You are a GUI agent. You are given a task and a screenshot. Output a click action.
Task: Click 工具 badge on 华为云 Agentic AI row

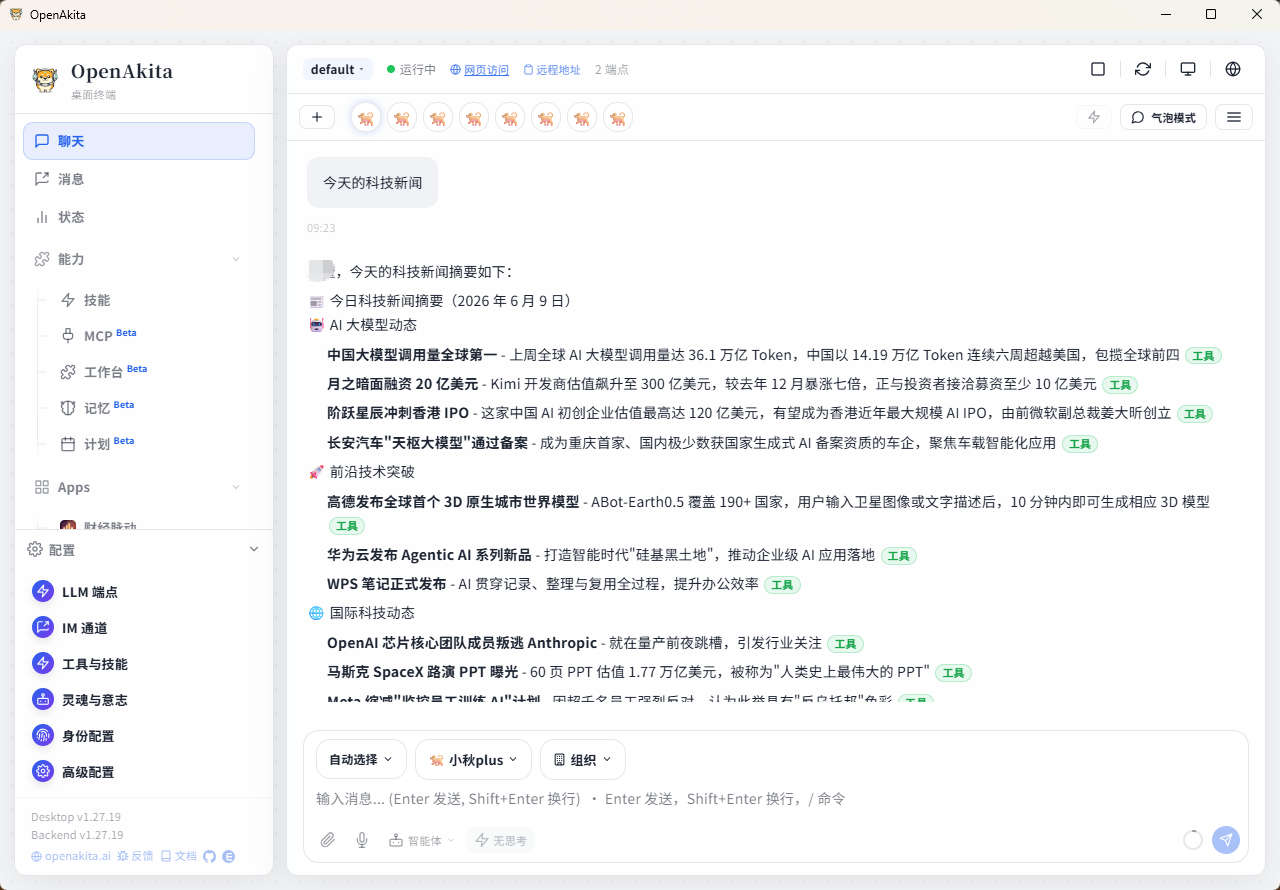click(x=898, y=556)
